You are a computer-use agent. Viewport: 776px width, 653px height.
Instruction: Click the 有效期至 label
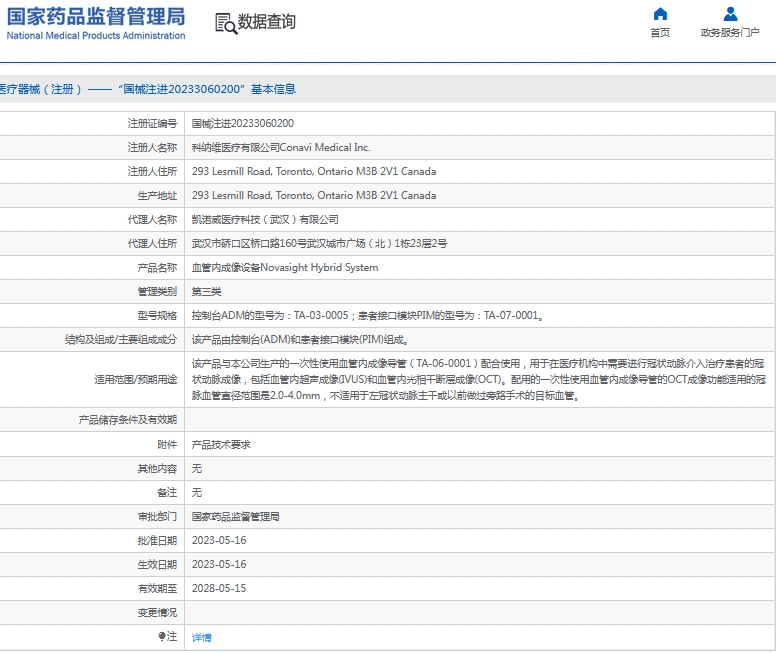point(157,589)
